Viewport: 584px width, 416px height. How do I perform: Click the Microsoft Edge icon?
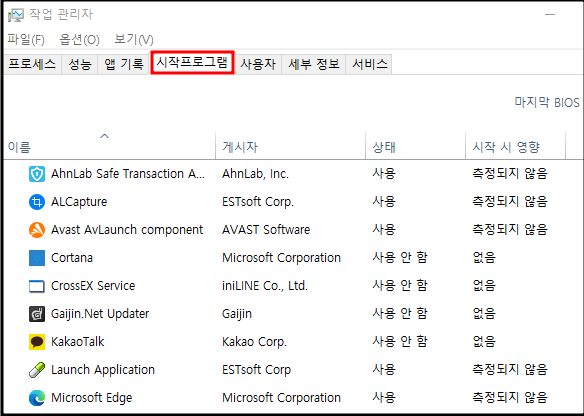click(x=37, y=398)
